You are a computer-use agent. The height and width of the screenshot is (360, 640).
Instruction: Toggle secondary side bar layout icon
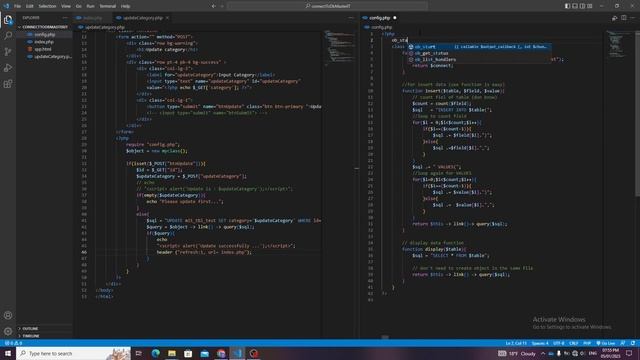tap(582, 6)
